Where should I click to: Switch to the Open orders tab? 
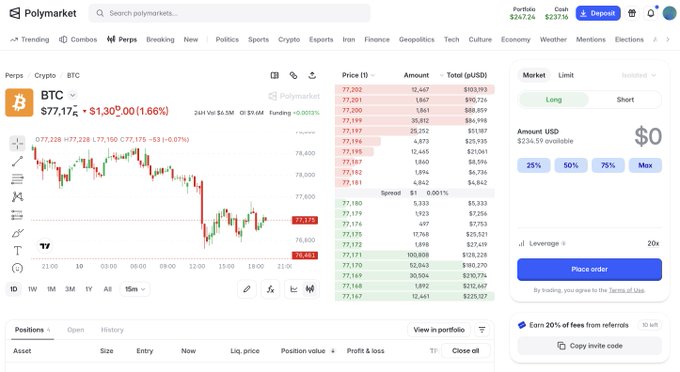75,330
